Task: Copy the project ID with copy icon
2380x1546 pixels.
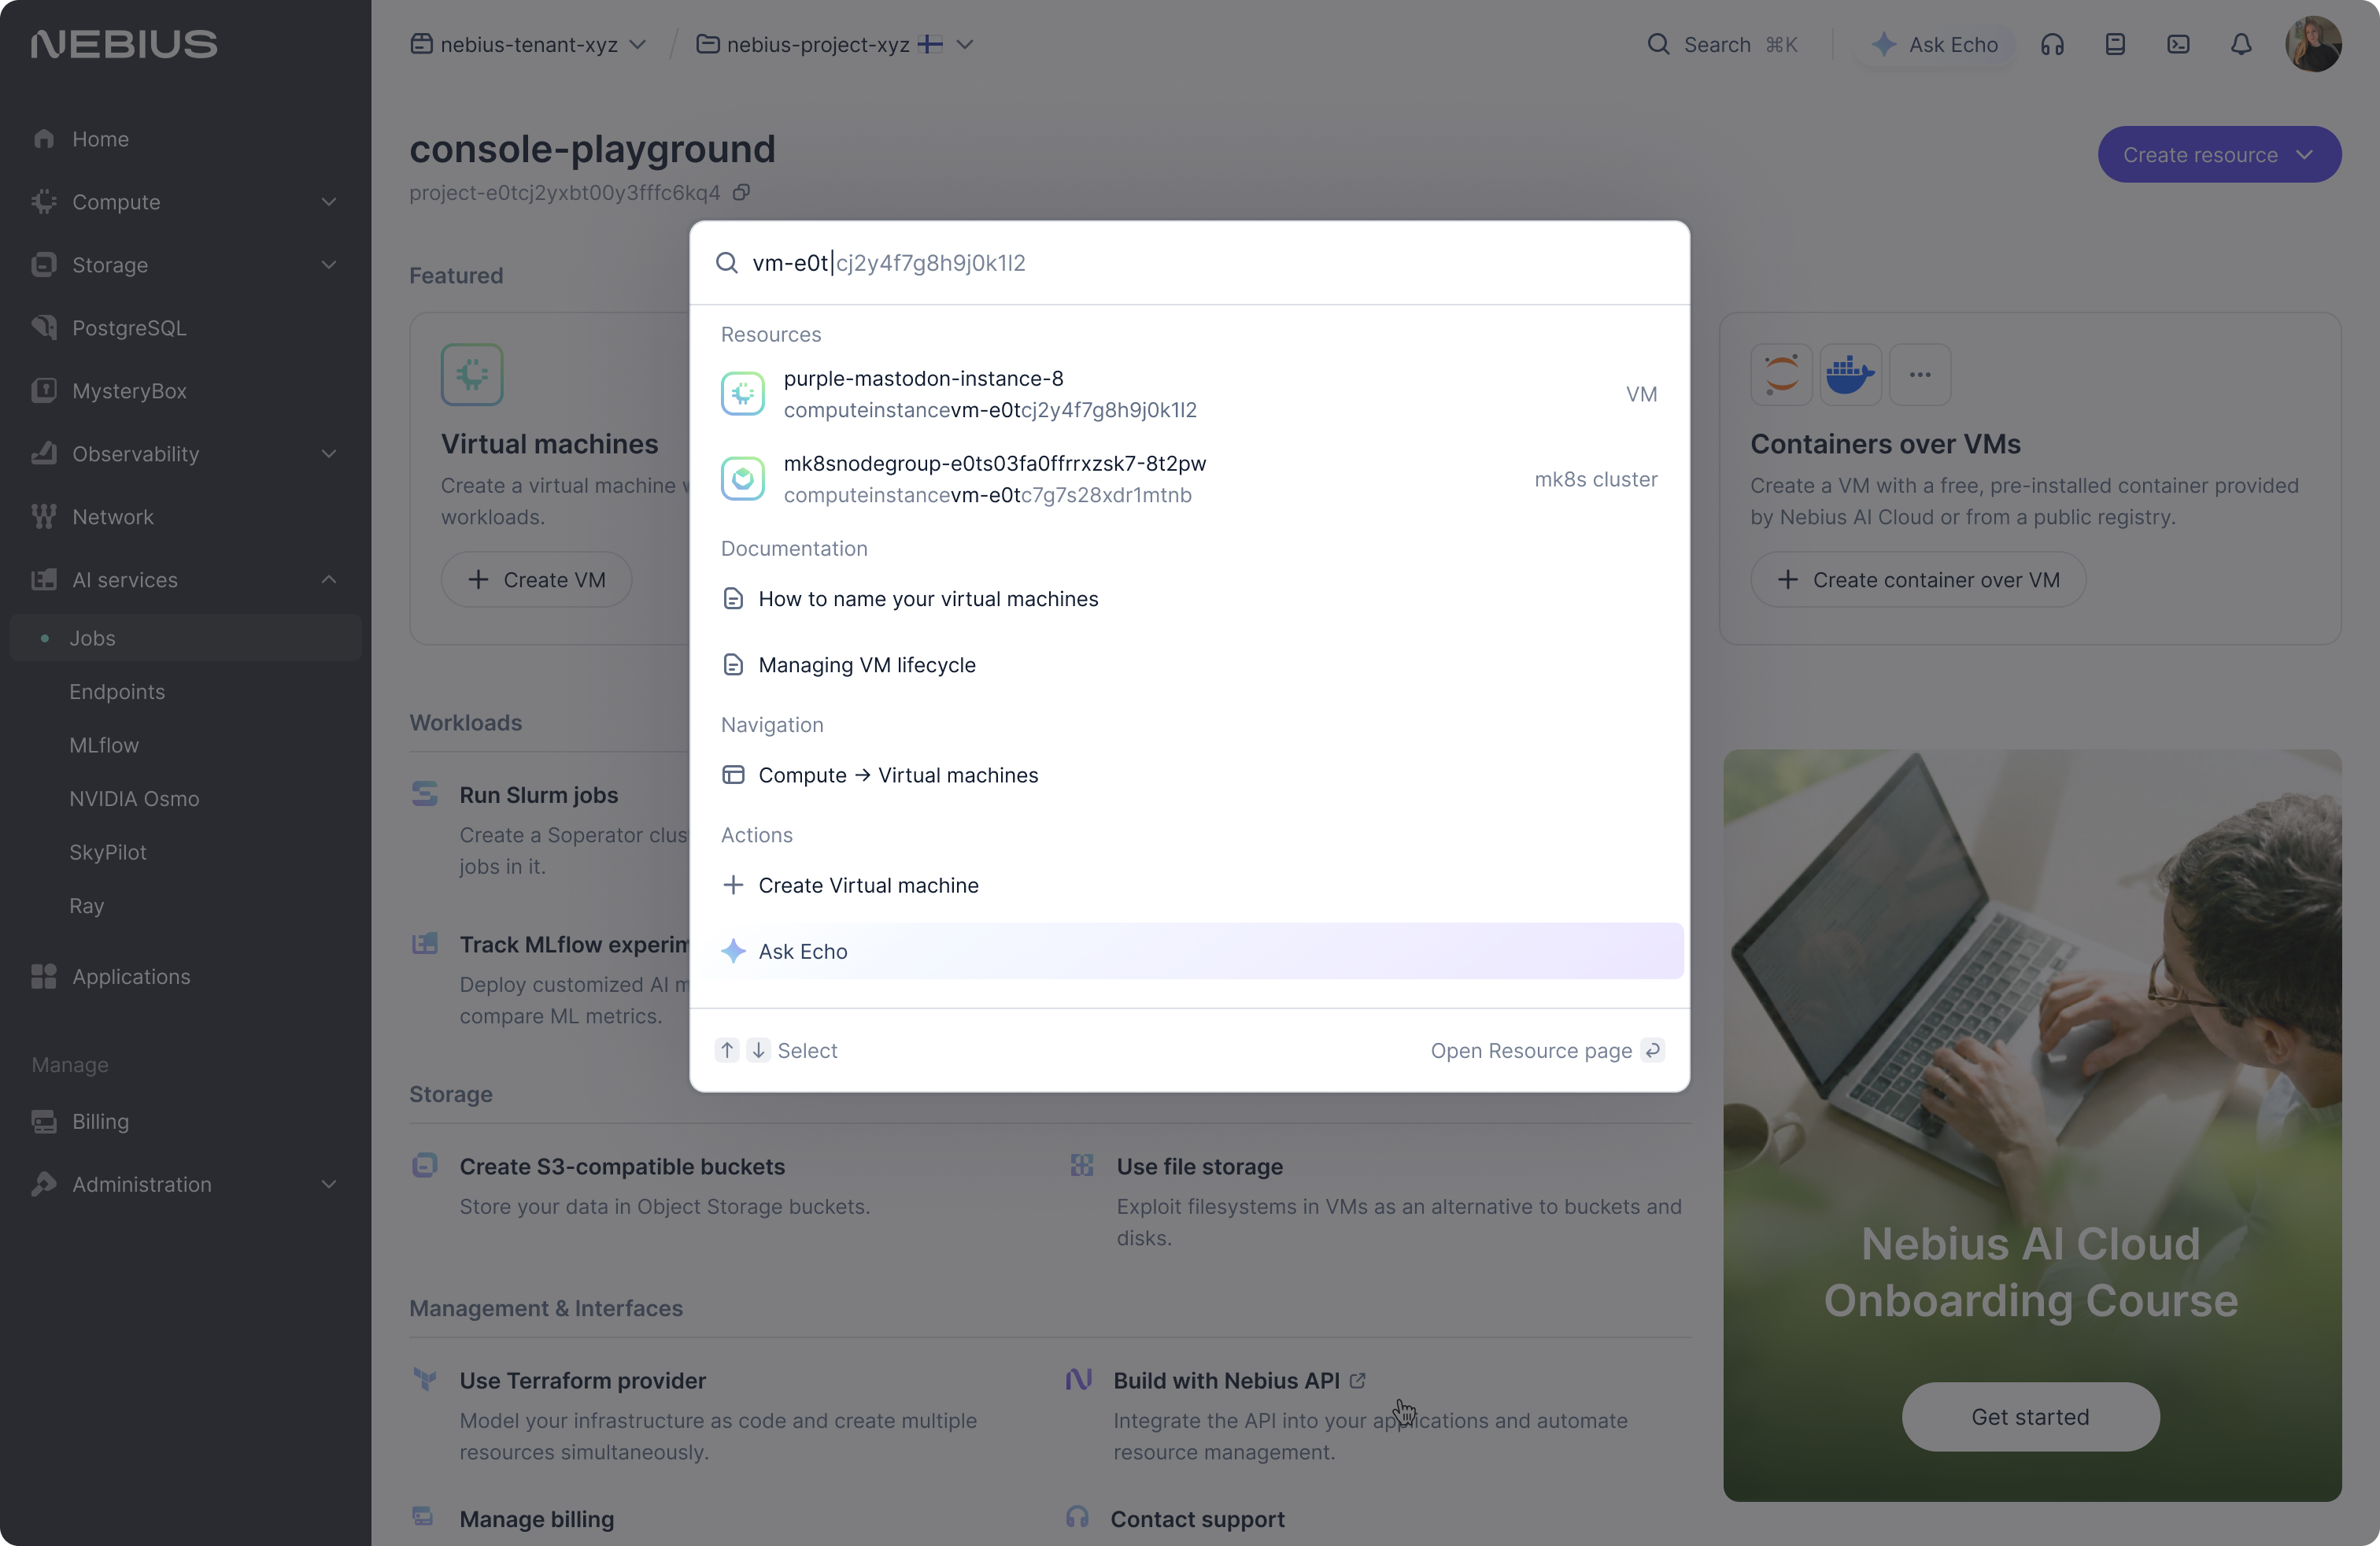Action: (741, 192)
